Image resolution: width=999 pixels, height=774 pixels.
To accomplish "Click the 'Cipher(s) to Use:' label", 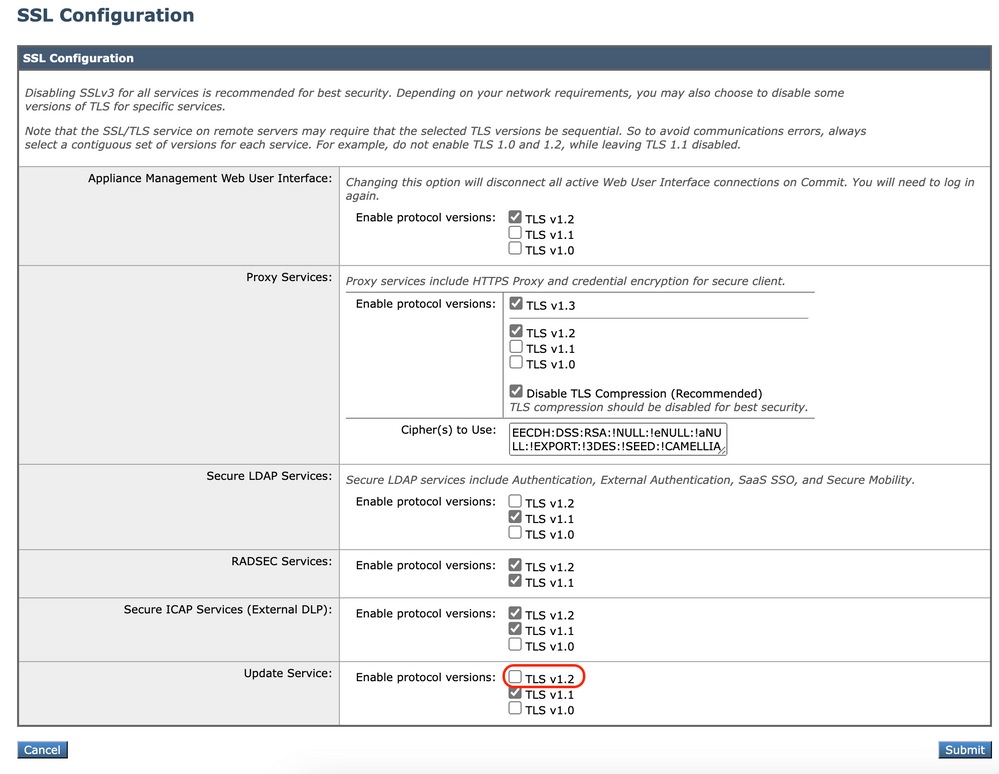I will coord(448,430).
